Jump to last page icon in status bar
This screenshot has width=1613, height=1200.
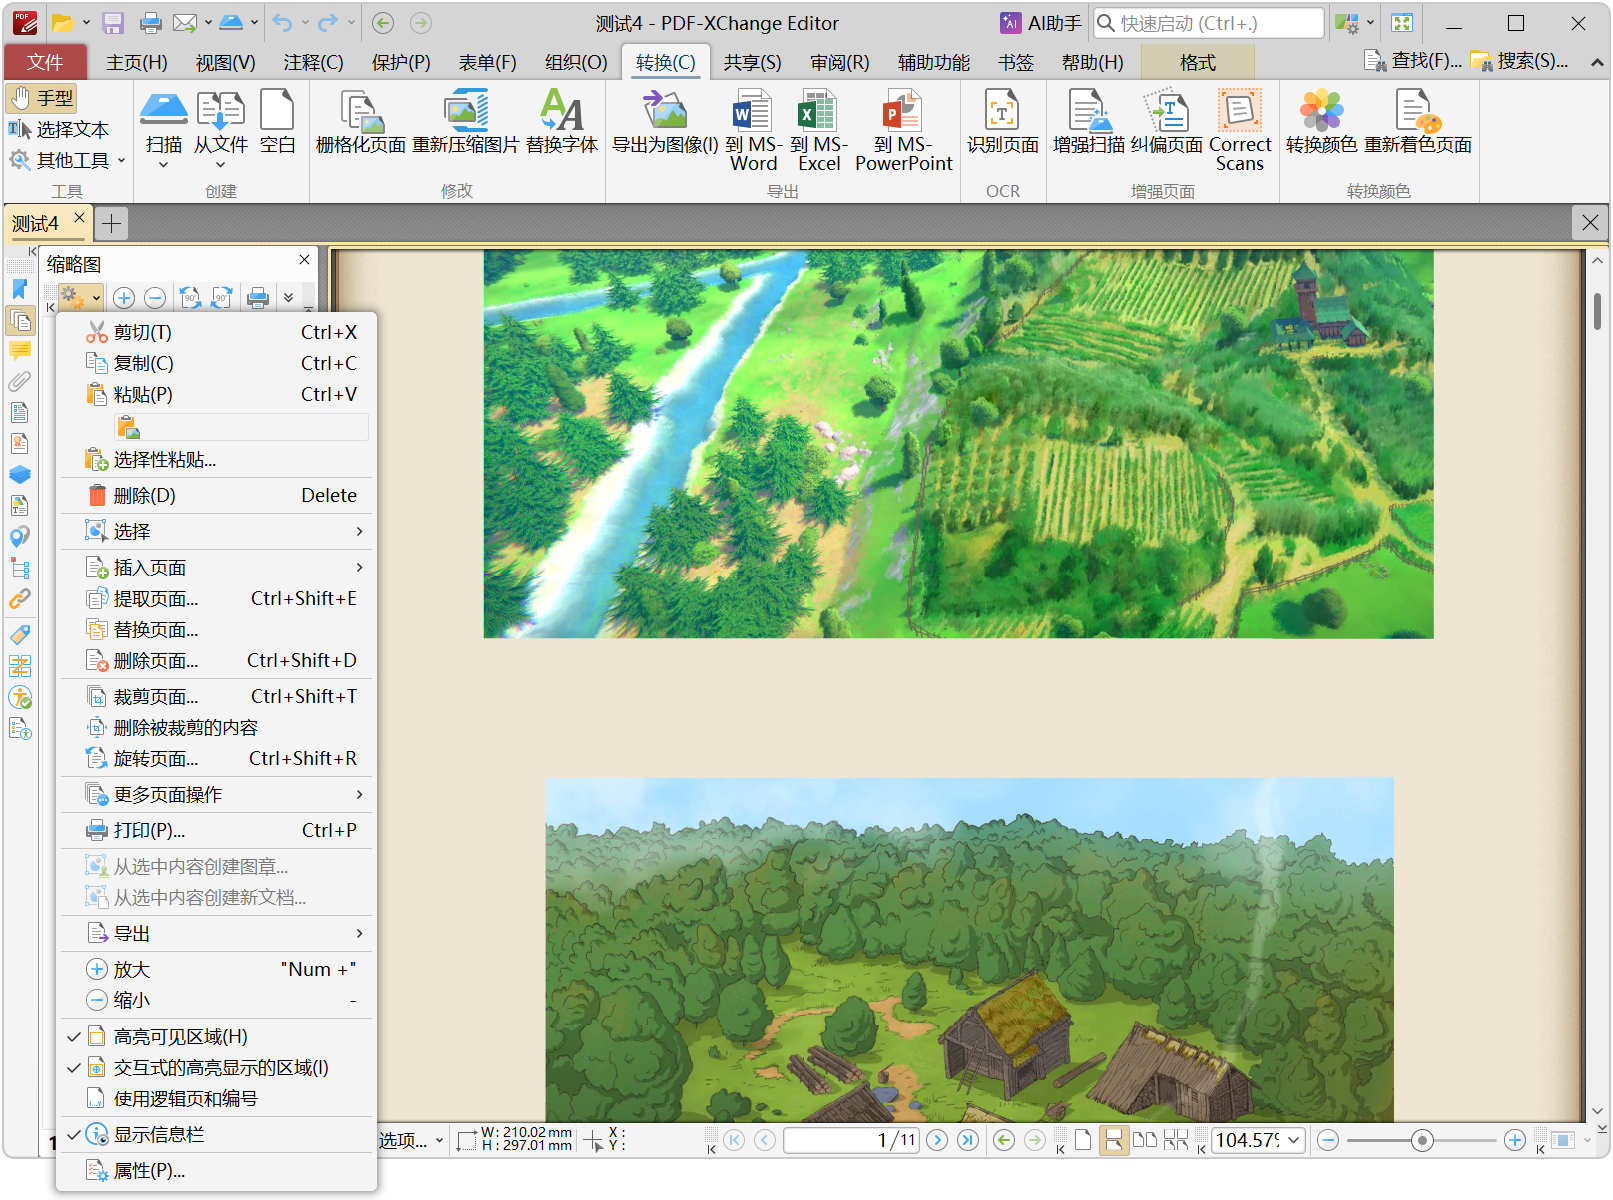968,1140
